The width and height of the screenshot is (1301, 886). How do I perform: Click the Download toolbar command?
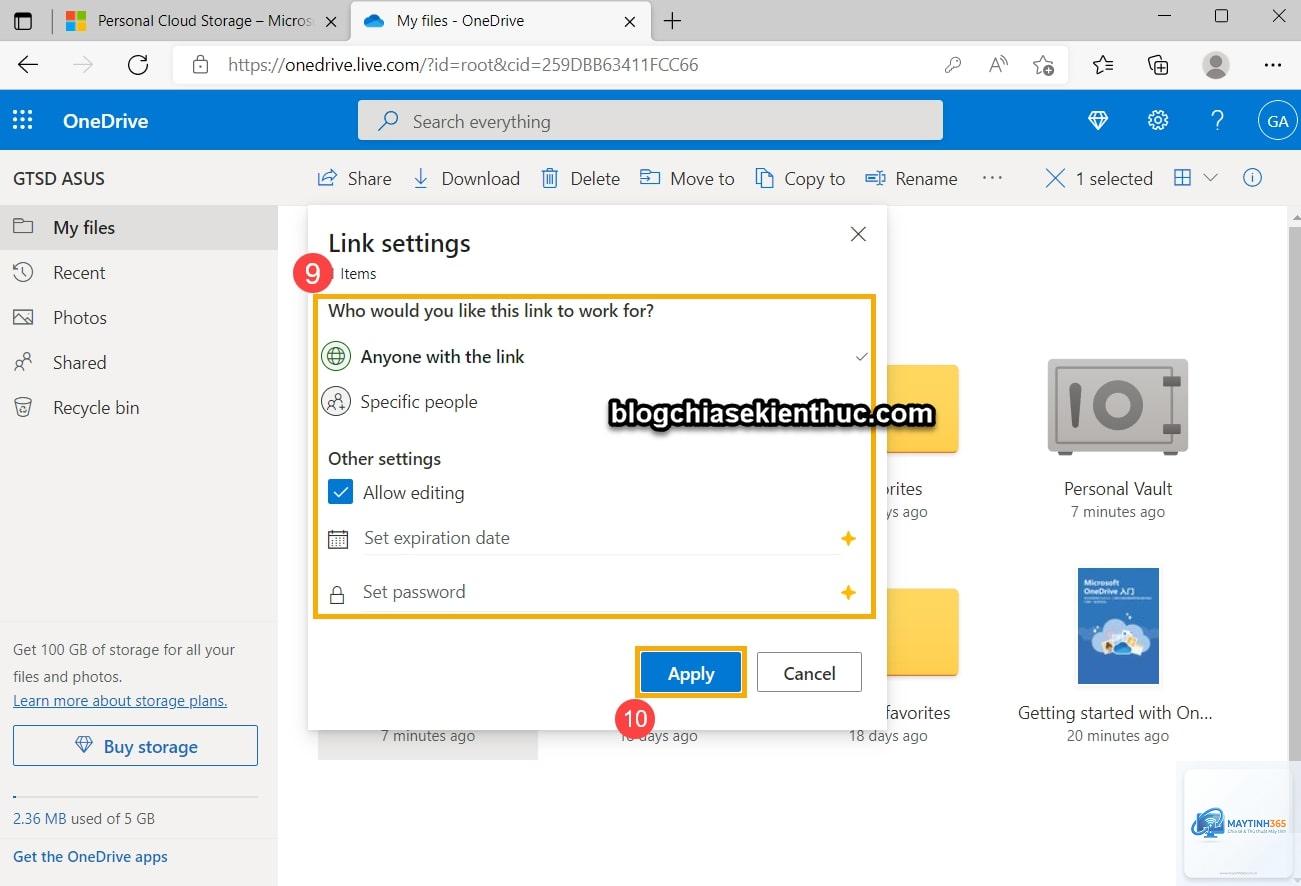(x=466, y=178)
